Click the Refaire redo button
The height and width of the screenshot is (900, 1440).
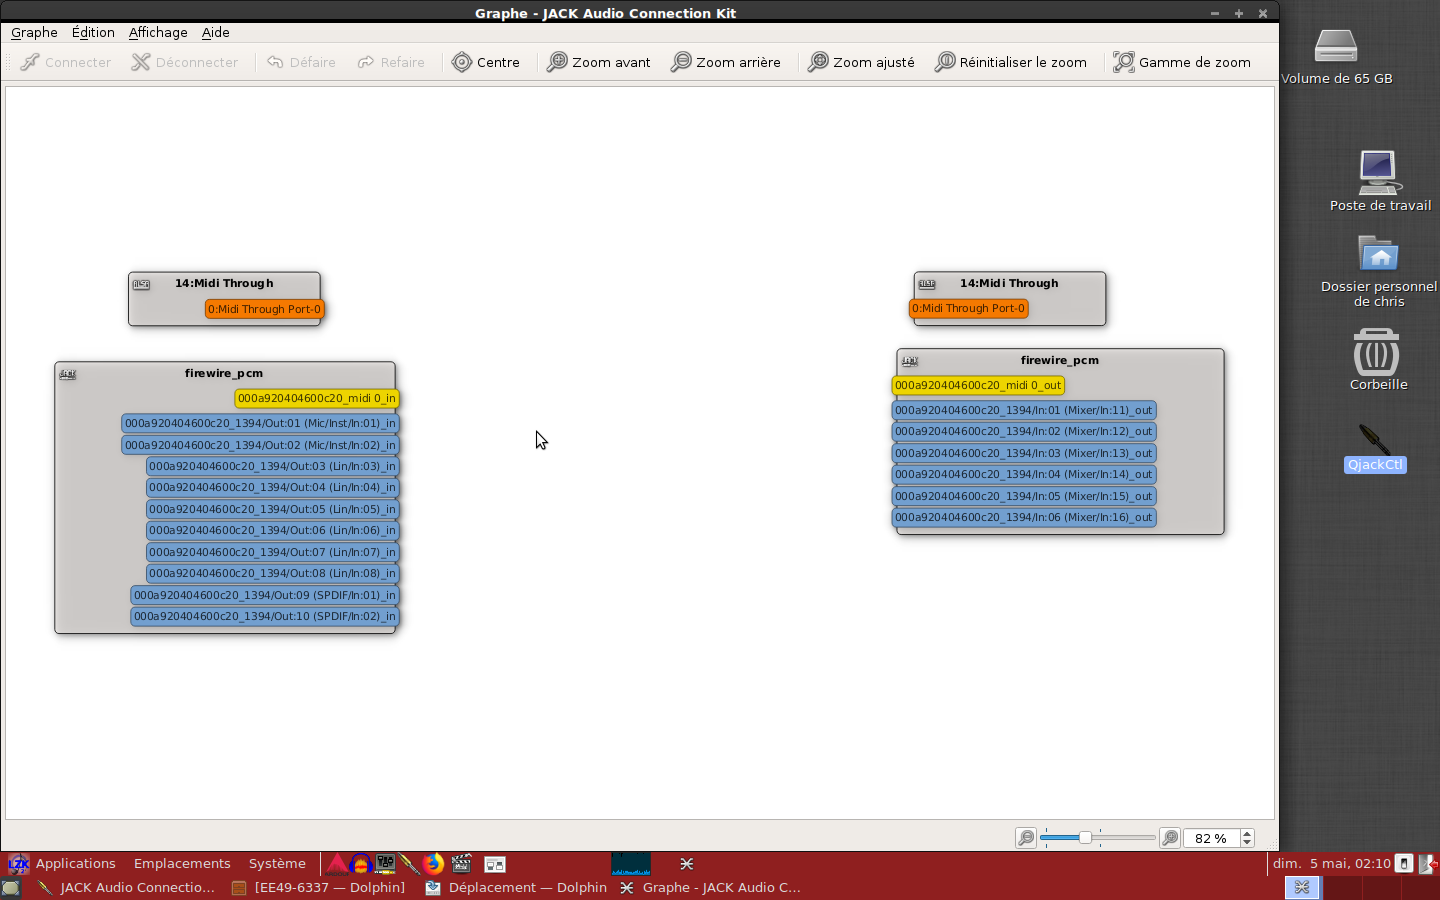point(391,62)
